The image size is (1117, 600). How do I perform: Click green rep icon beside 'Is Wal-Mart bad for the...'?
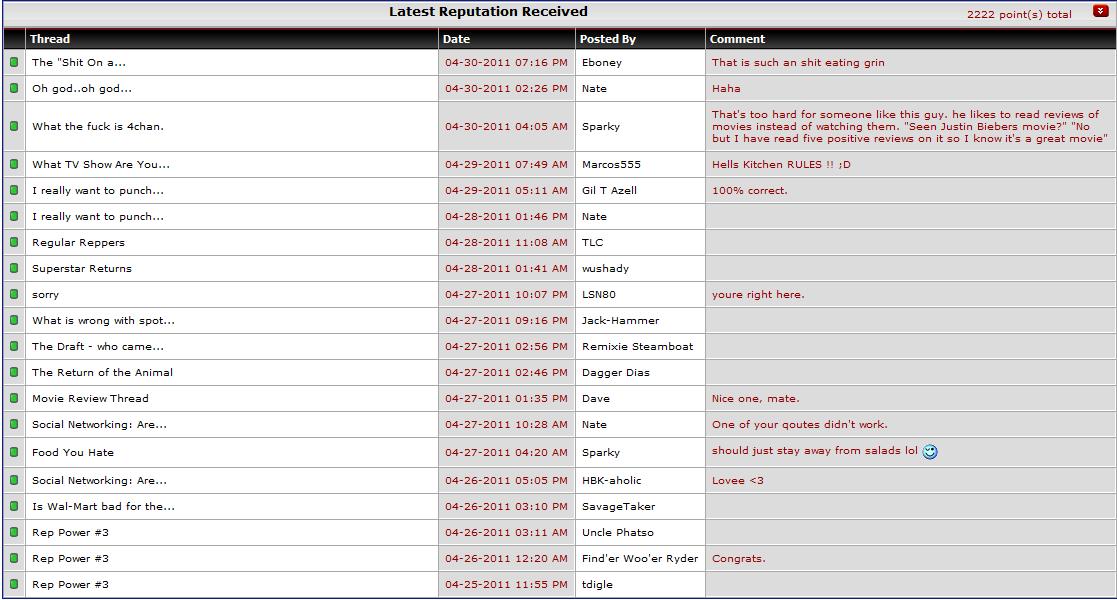pyautogui.click(x=14, y=506)
